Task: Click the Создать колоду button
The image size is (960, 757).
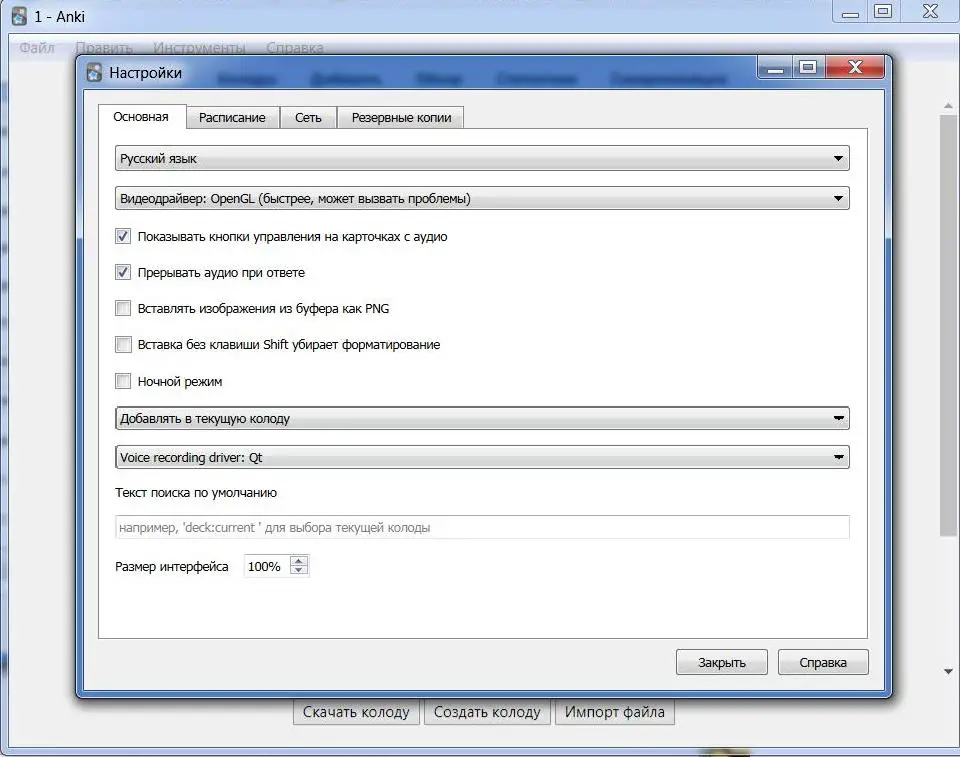Action: (x=487, y=712)
